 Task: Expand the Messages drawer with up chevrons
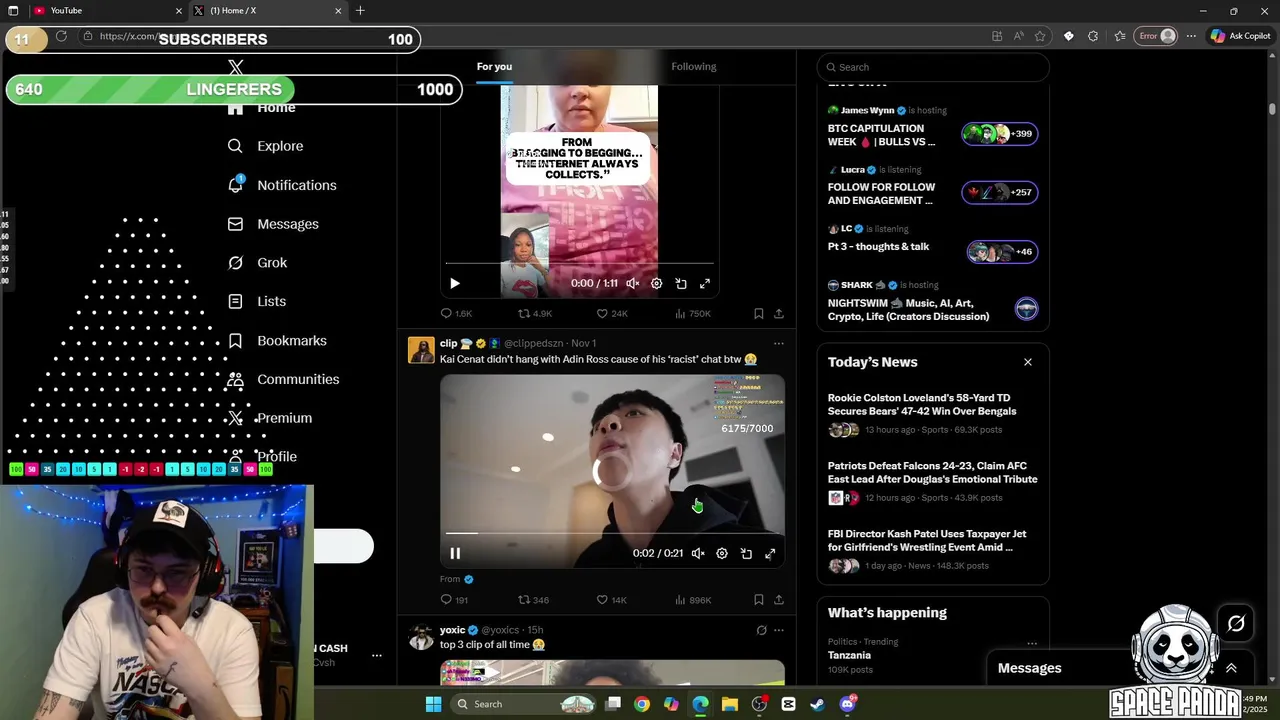pos(1231,668)
